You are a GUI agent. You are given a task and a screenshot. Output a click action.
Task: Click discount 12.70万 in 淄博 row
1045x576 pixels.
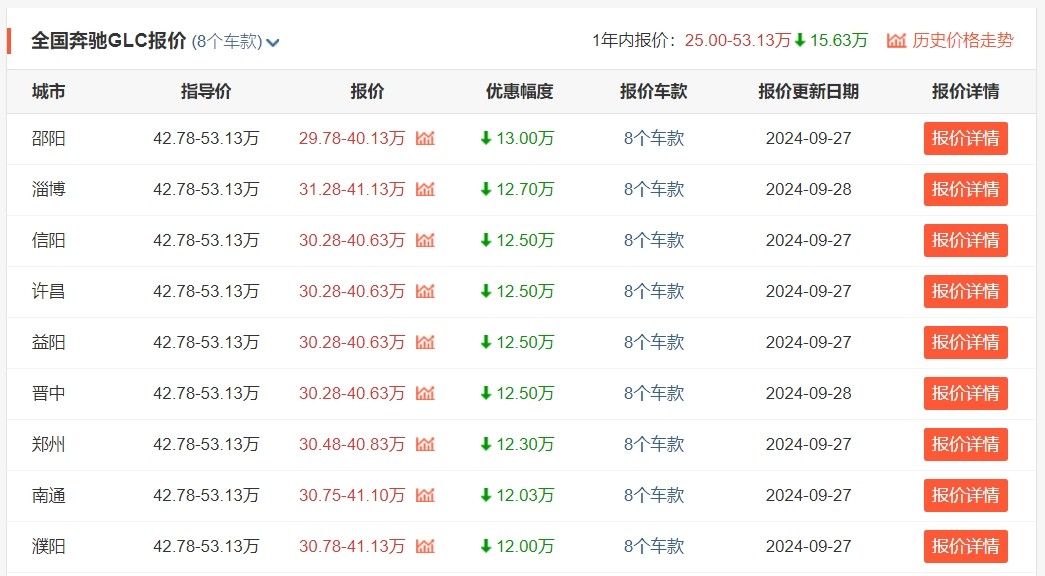pos(524,189)
